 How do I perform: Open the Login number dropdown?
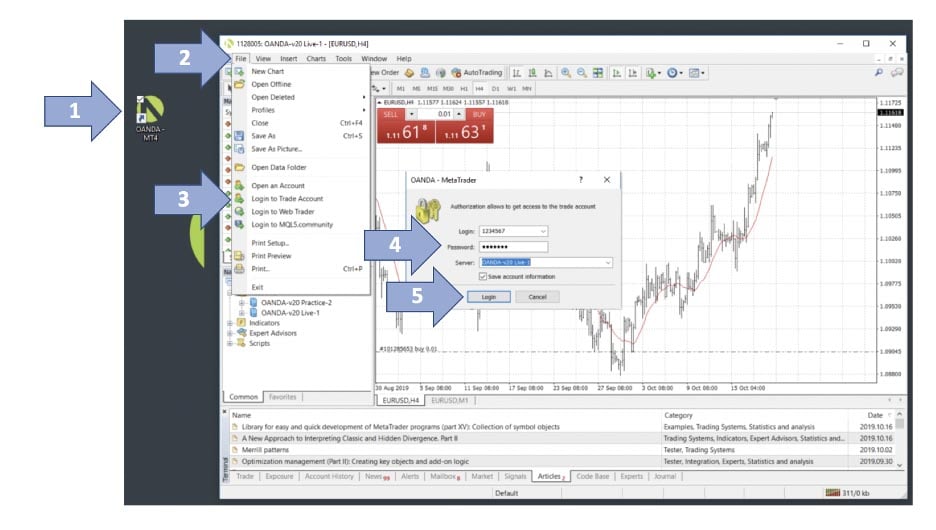pyautogui.click(x=543, y=231)
